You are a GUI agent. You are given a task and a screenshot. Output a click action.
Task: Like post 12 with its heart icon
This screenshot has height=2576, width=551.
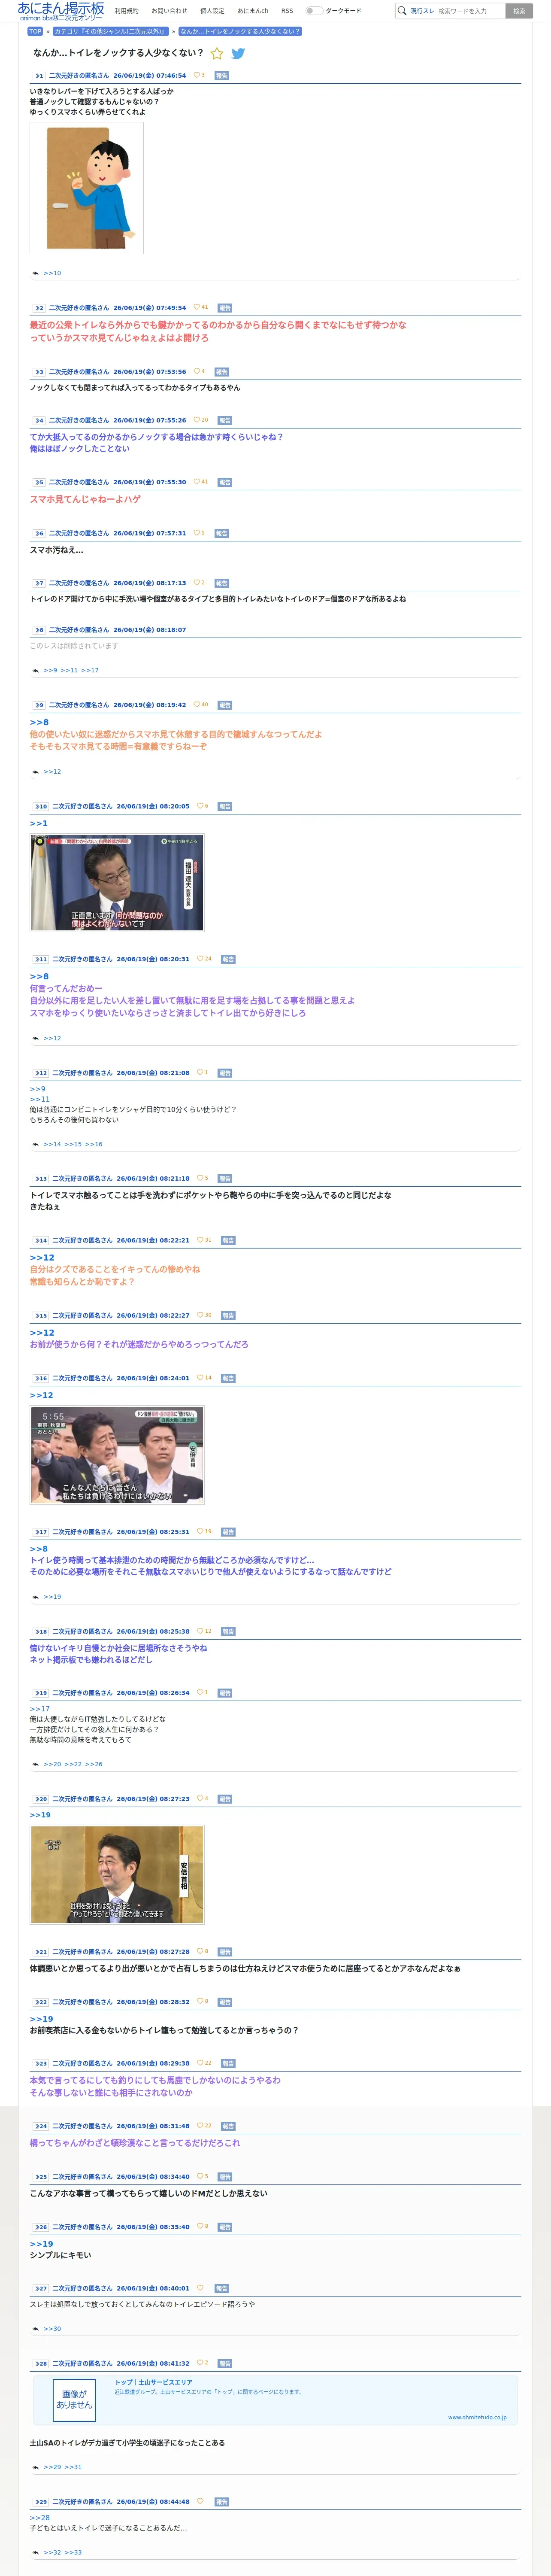(200, 1073)
